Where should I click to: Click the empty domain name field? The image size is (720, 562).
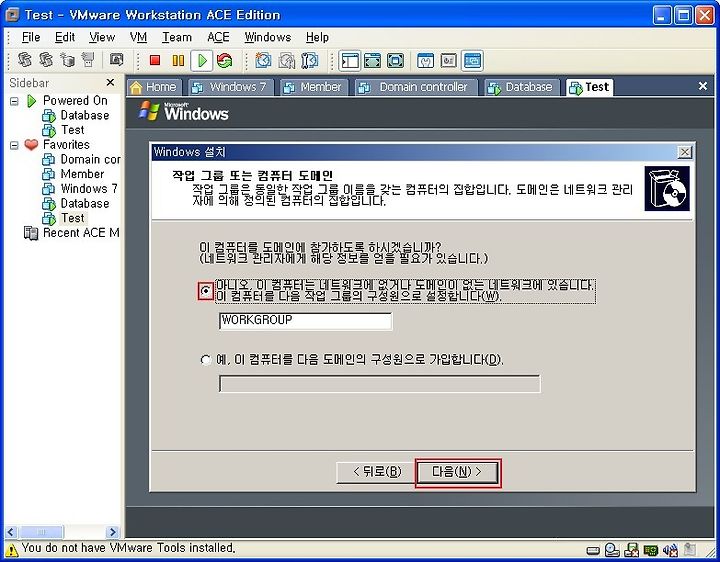(x=379, y=384)
